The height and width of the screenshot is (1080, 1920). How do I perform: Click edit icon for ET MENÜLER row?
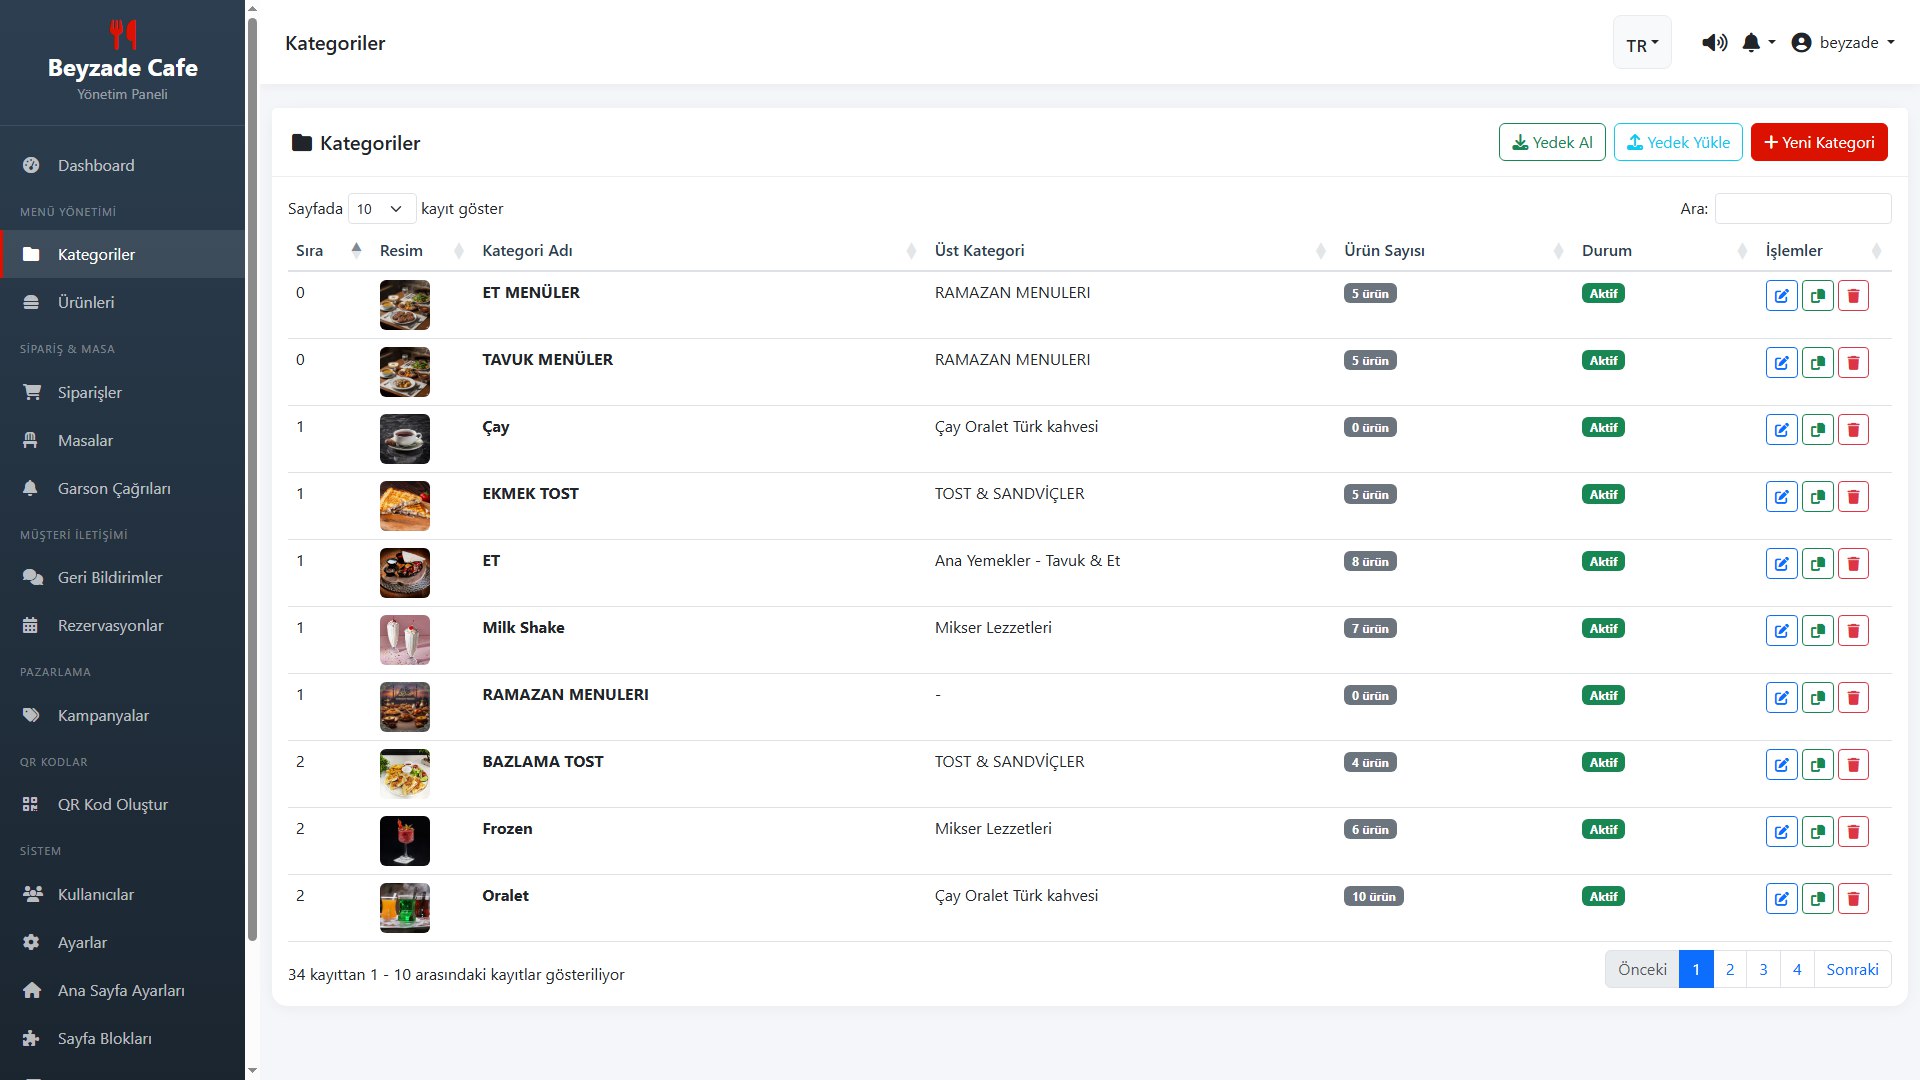tap(1781, 296)
